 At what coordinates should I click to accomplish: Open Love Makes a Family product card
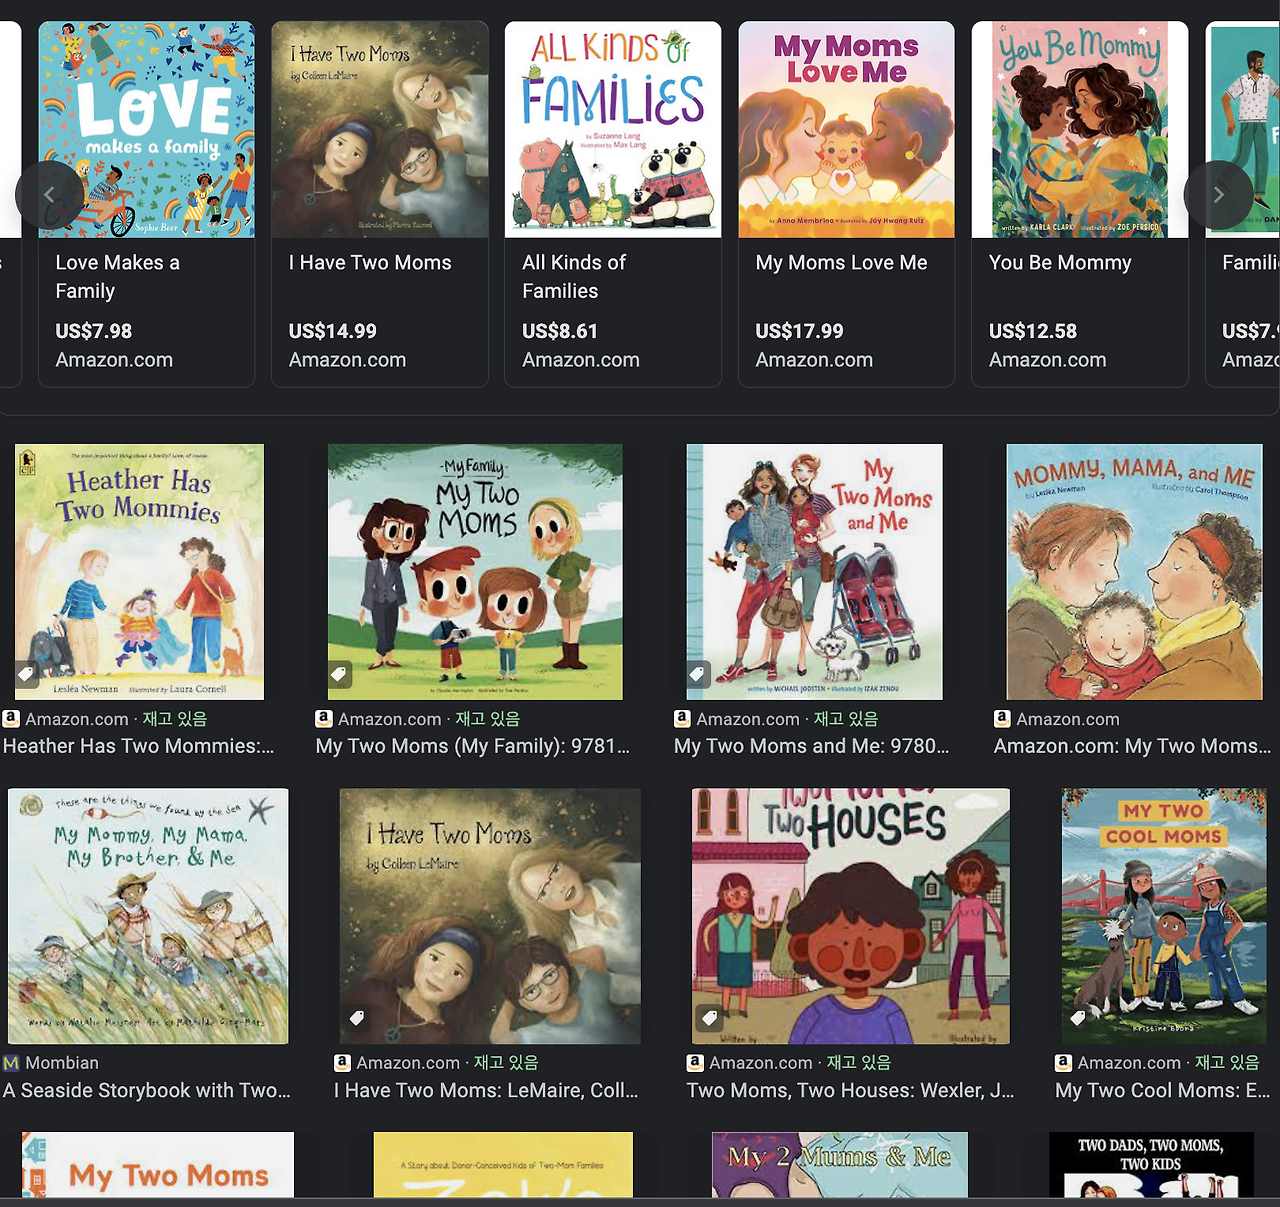146,204
